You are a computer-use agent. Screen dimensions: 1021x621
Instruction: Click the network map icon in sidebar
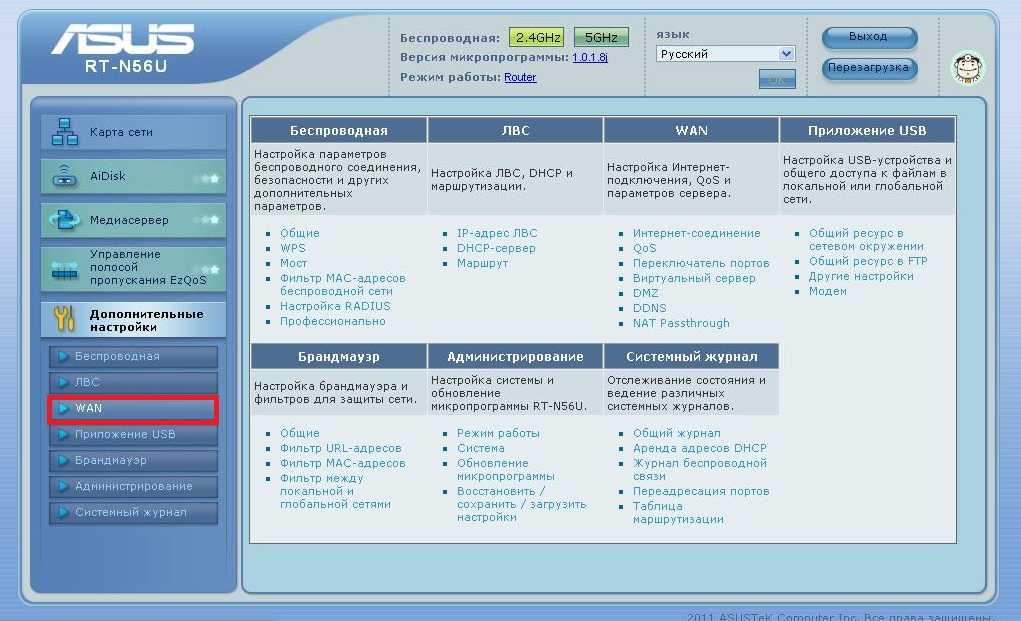pos(65,132)
